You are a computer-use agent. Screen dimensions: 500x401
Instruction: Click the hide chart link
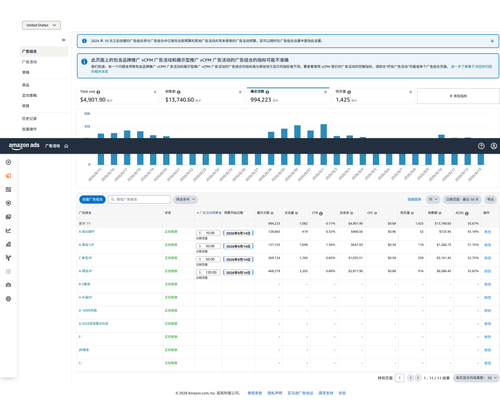[414, 199]
